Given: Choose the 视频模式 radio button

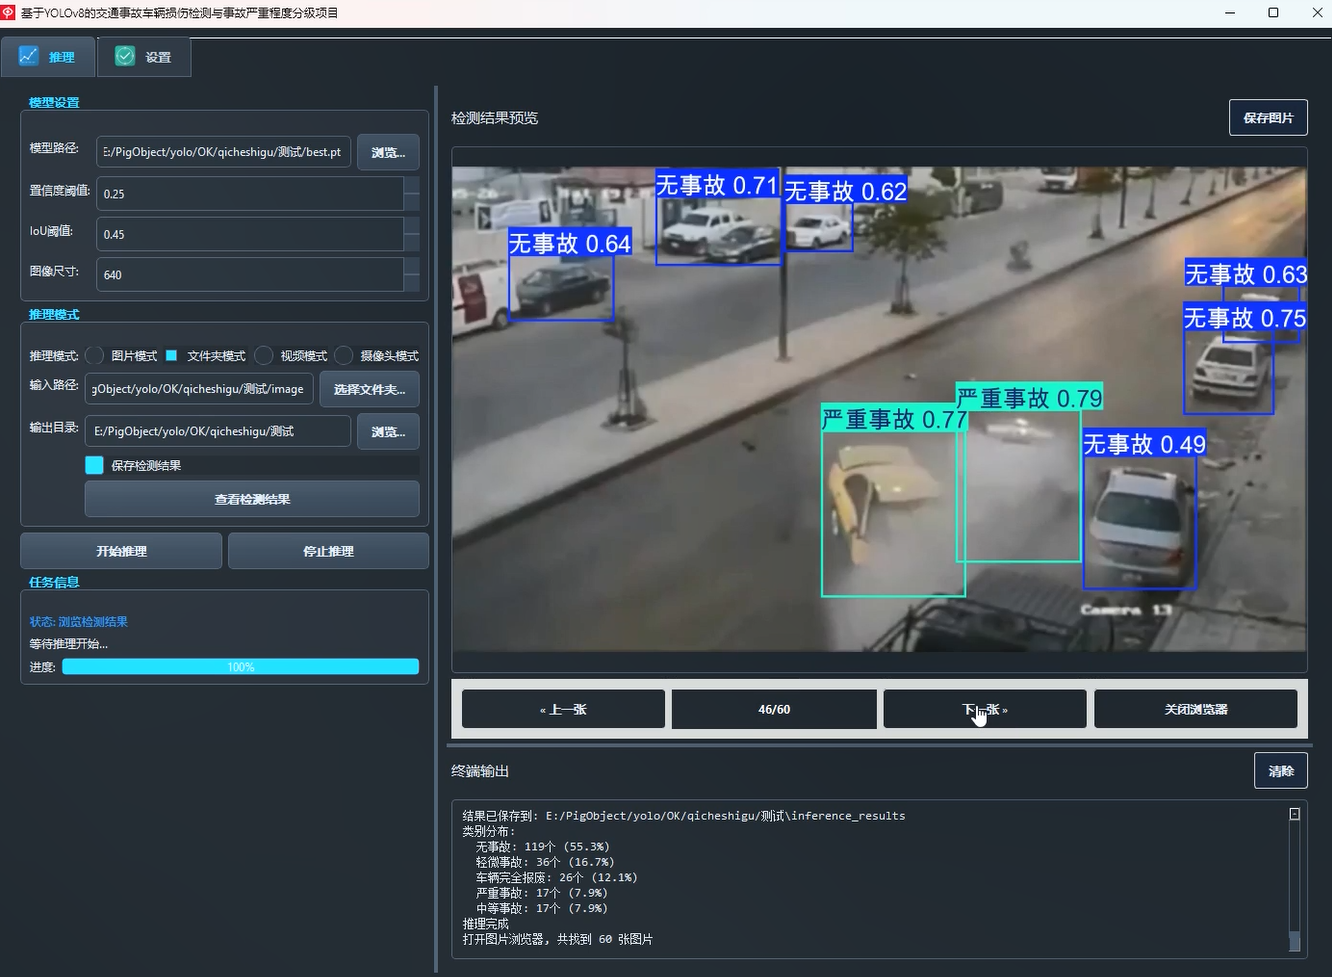Looking at the screenshot, I should click(264, 355).
